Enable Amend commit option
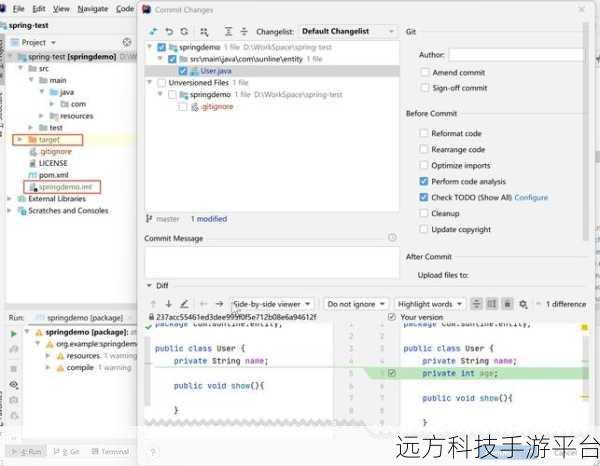The height and width of the screenshot is (466, 600). (x=424, y=72)
